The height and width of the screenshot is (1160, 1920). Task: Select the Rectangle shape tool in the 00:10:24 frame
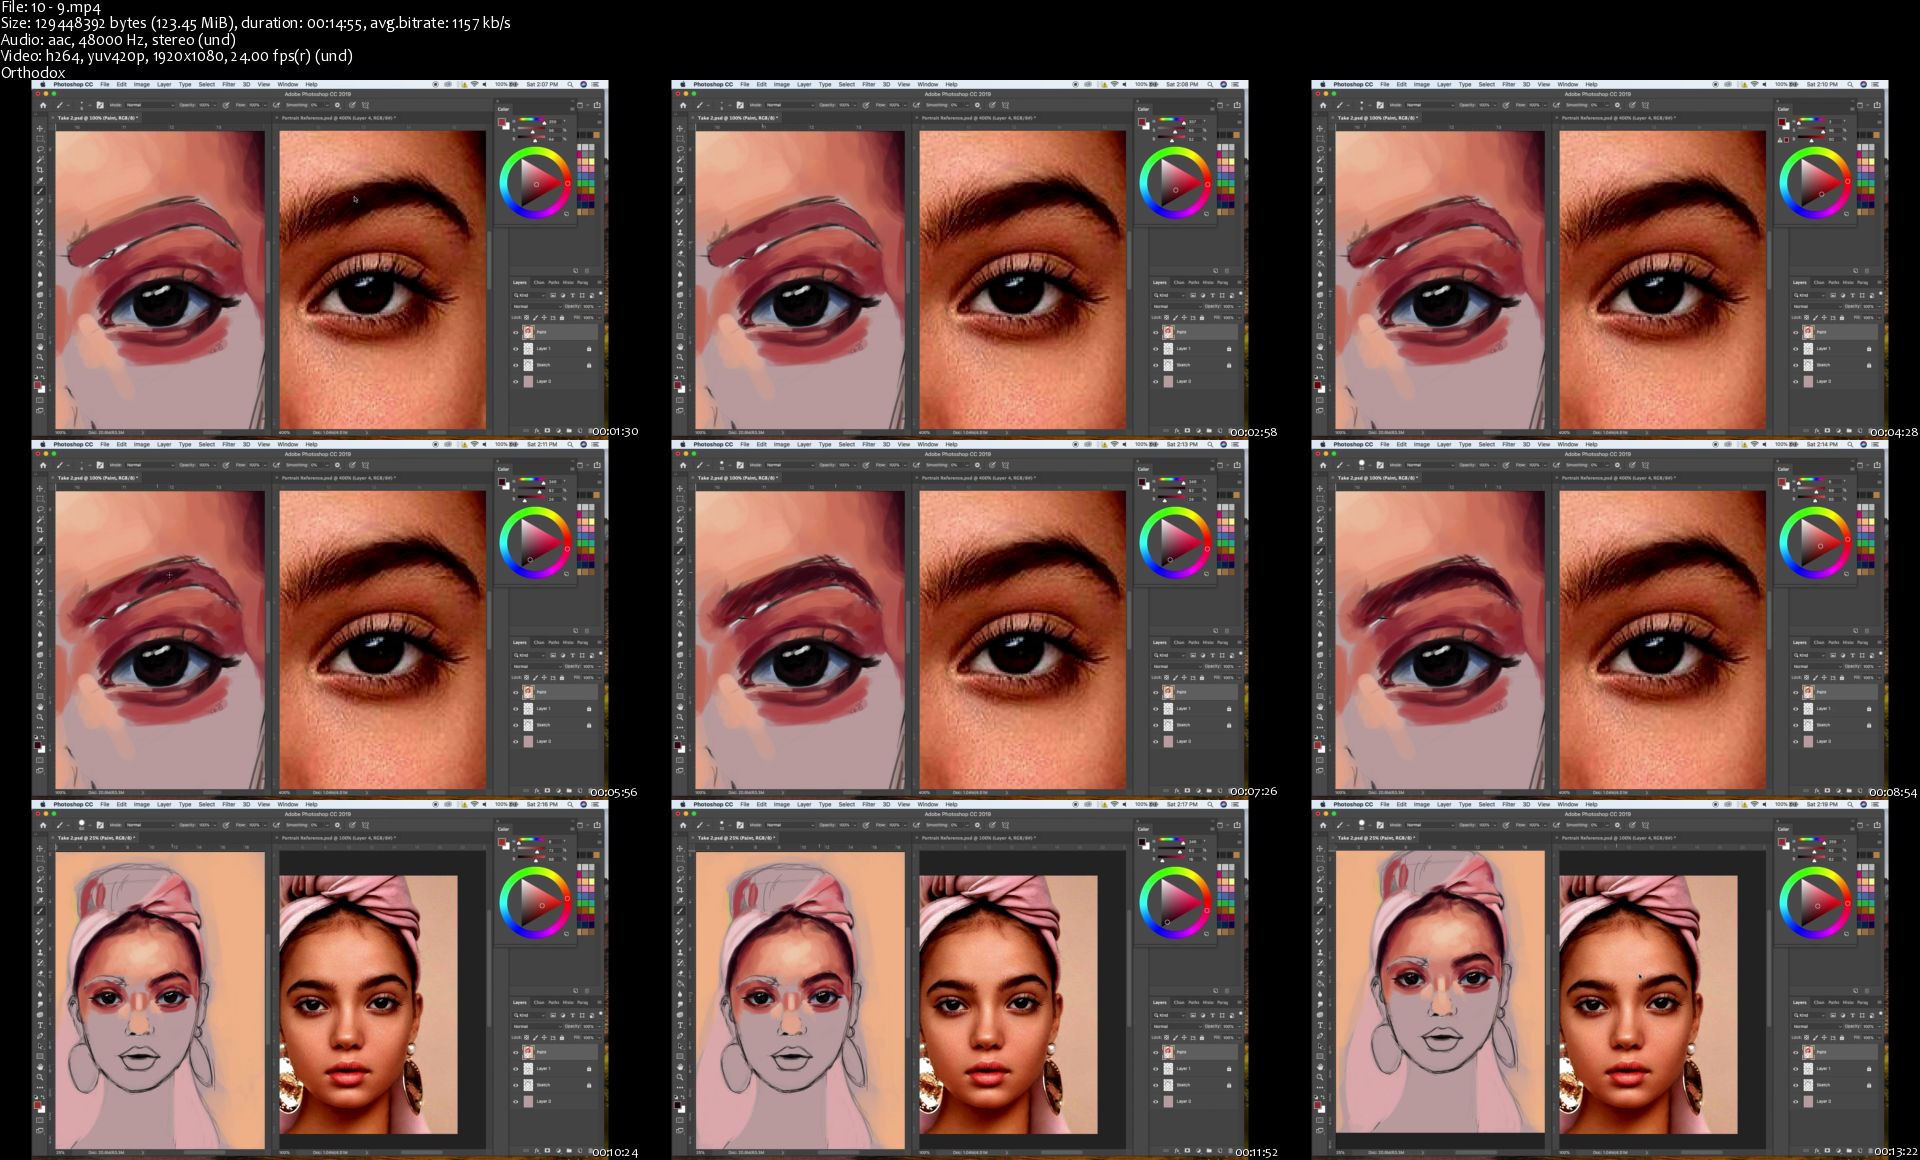(x=40, y=1056)
